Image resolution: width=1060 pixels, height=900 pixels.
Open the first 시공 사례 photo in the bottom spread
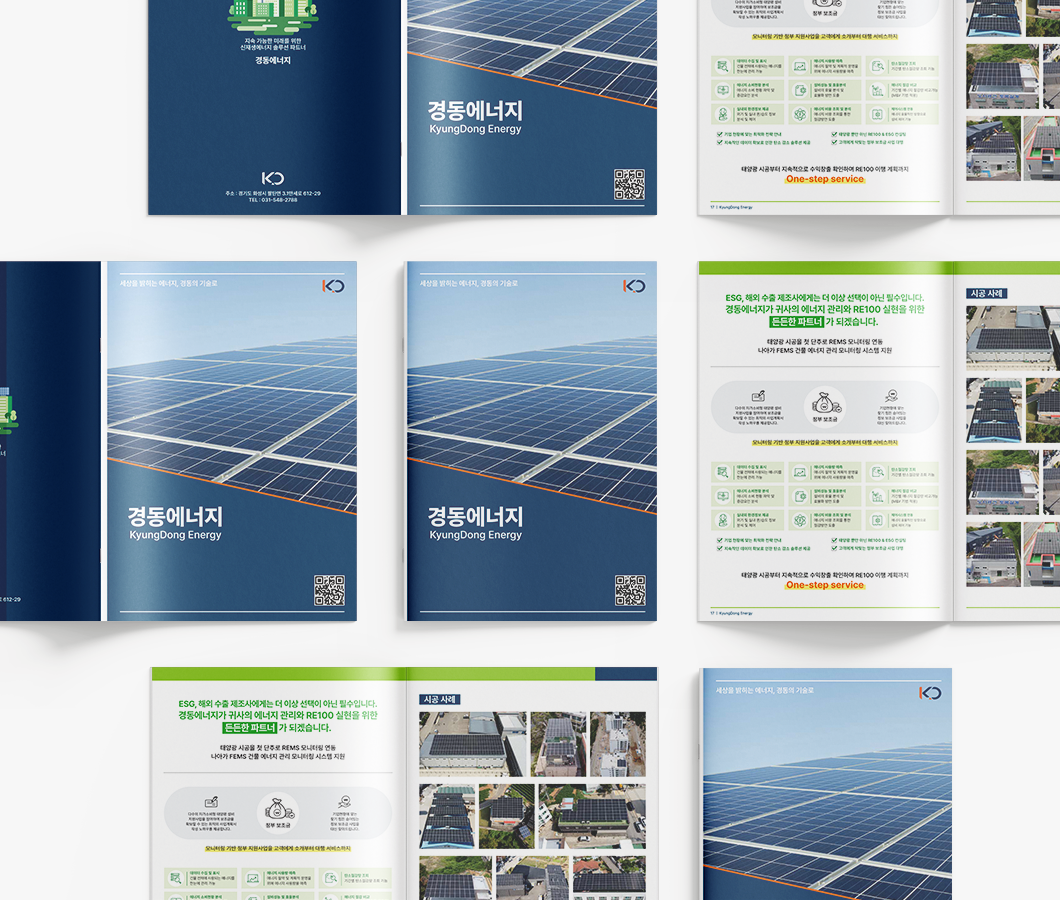[472, 743]
